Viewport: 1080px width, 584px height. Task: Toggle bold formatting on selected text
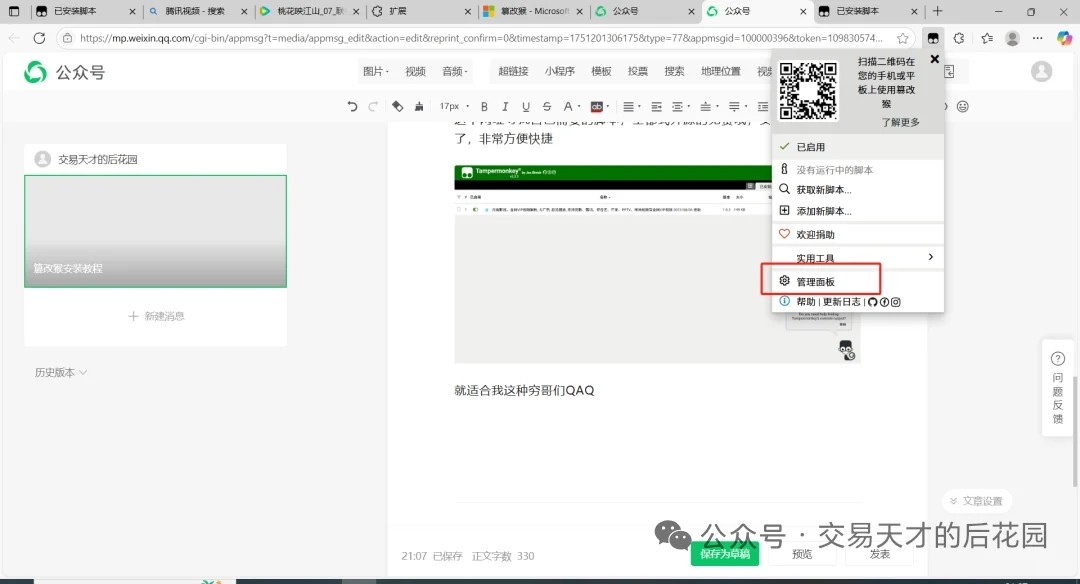[483, 106]
